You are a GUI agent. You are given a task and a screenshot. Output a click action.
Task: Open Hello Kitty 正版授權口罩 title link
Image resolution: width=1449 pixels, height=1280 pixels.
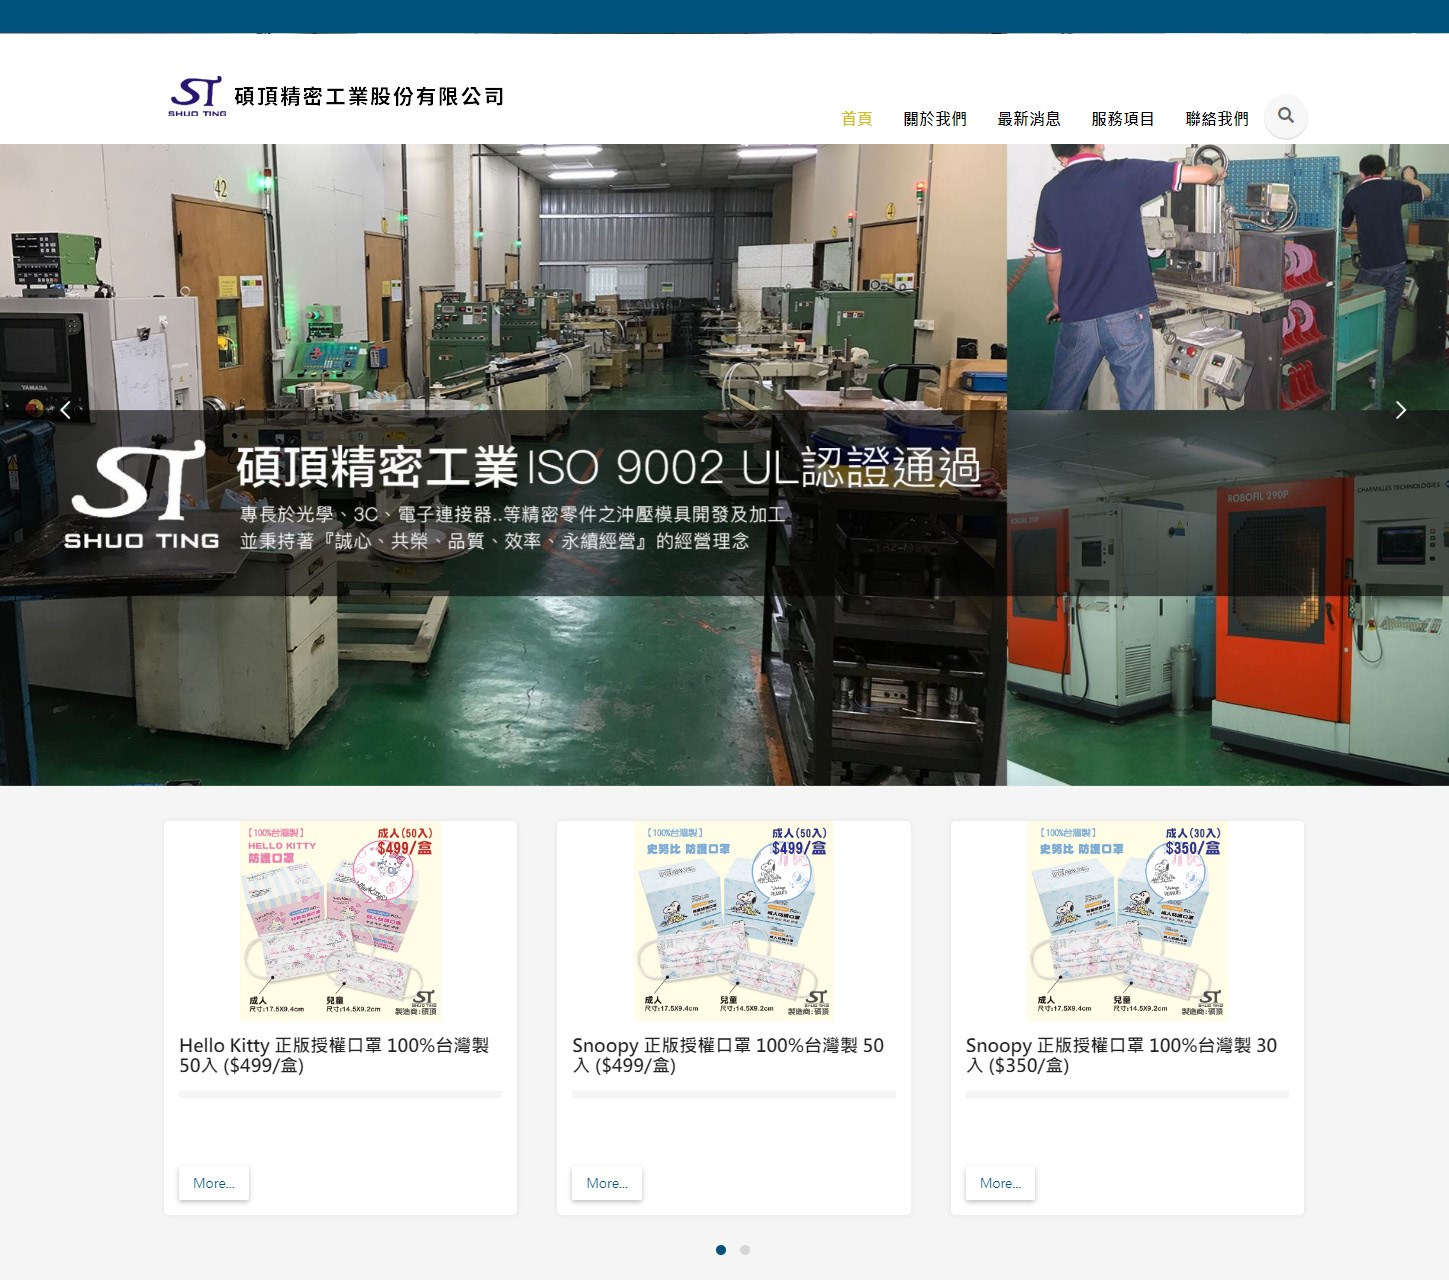tap(334, 1055)
